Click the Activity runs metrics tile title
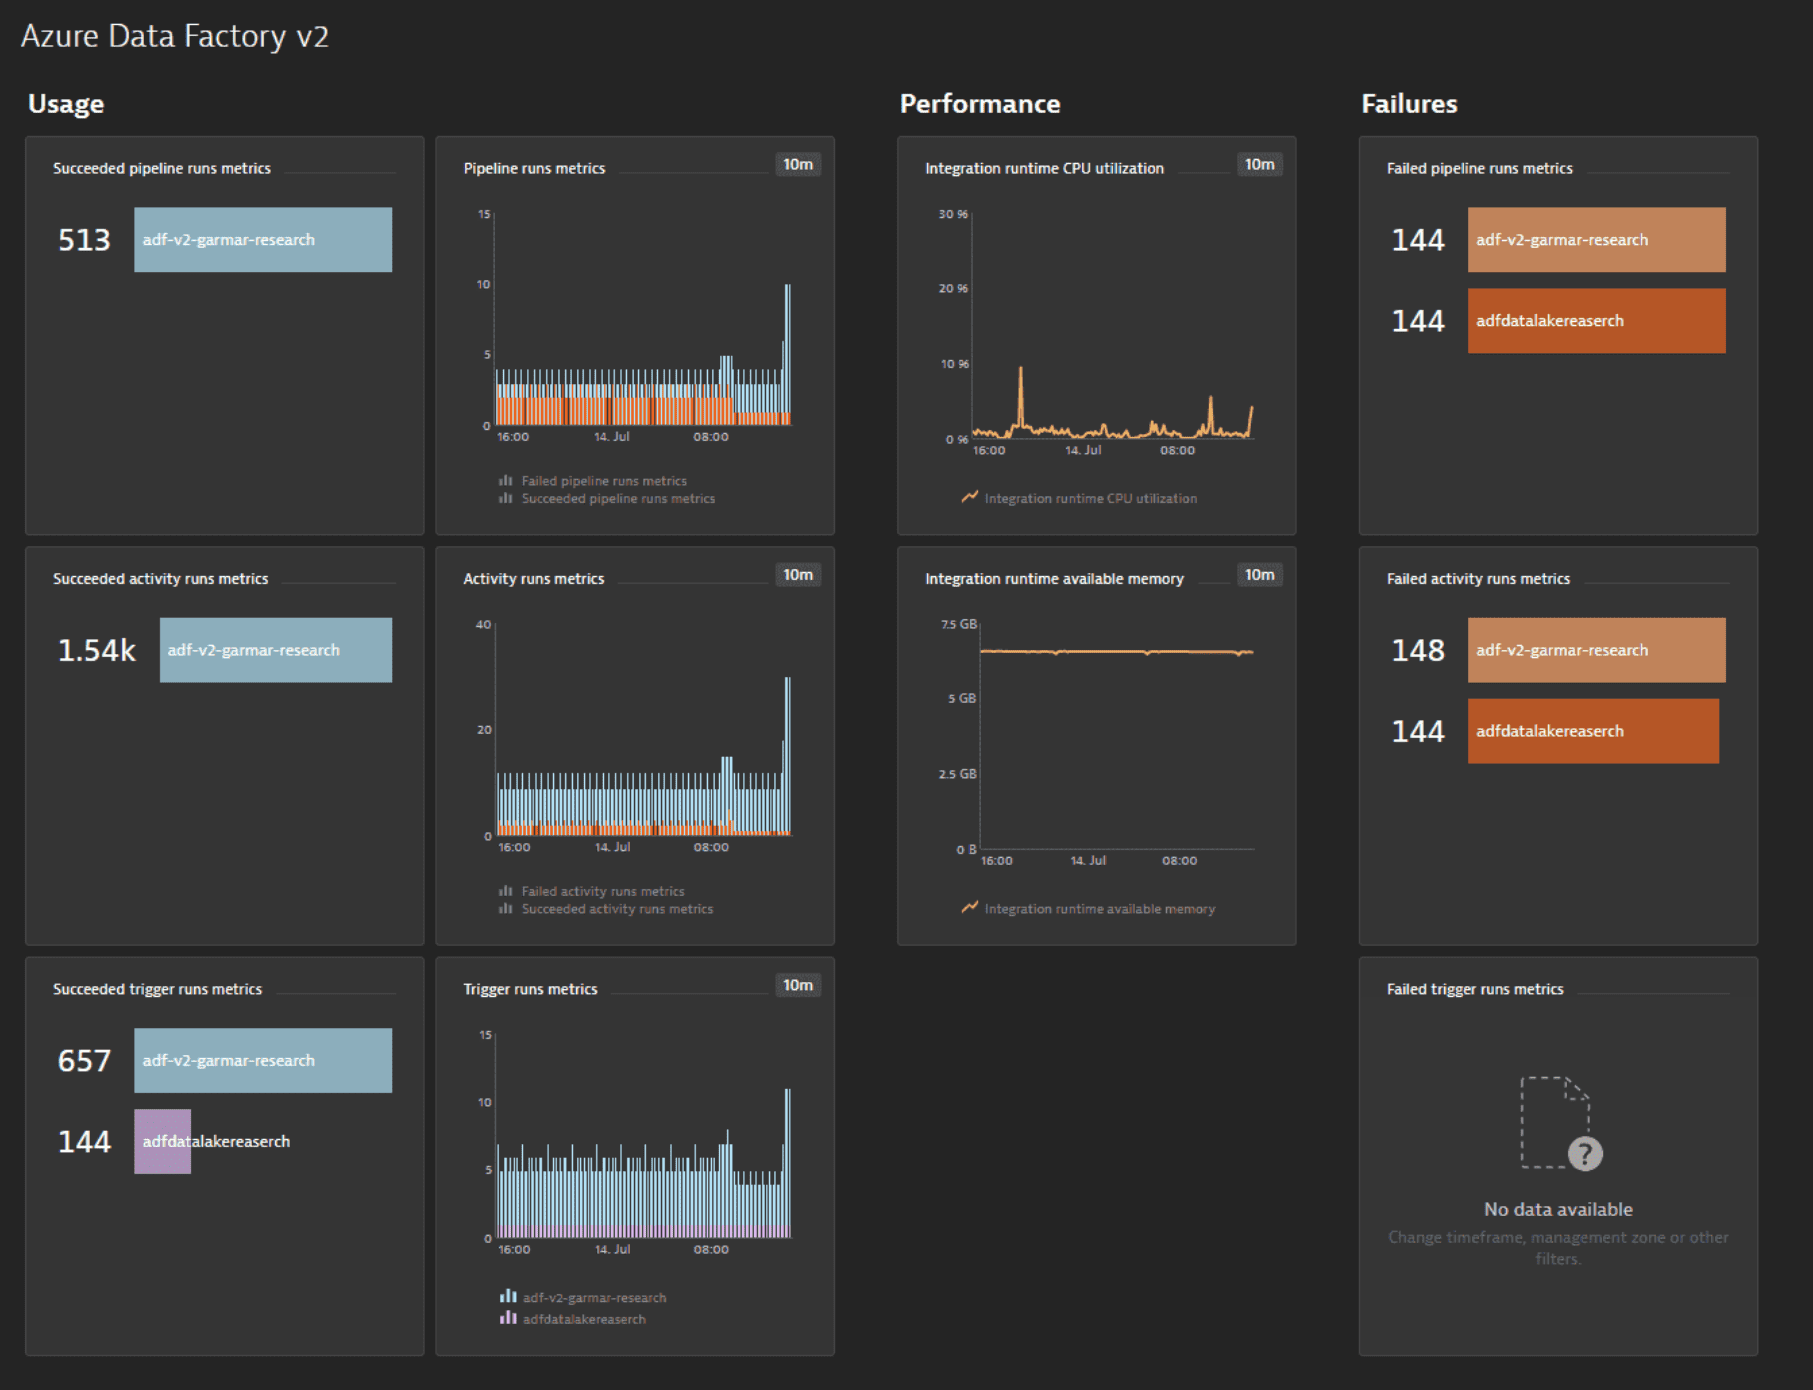Viewport: 1813px width, 1390px height. [x=533, y=578]
